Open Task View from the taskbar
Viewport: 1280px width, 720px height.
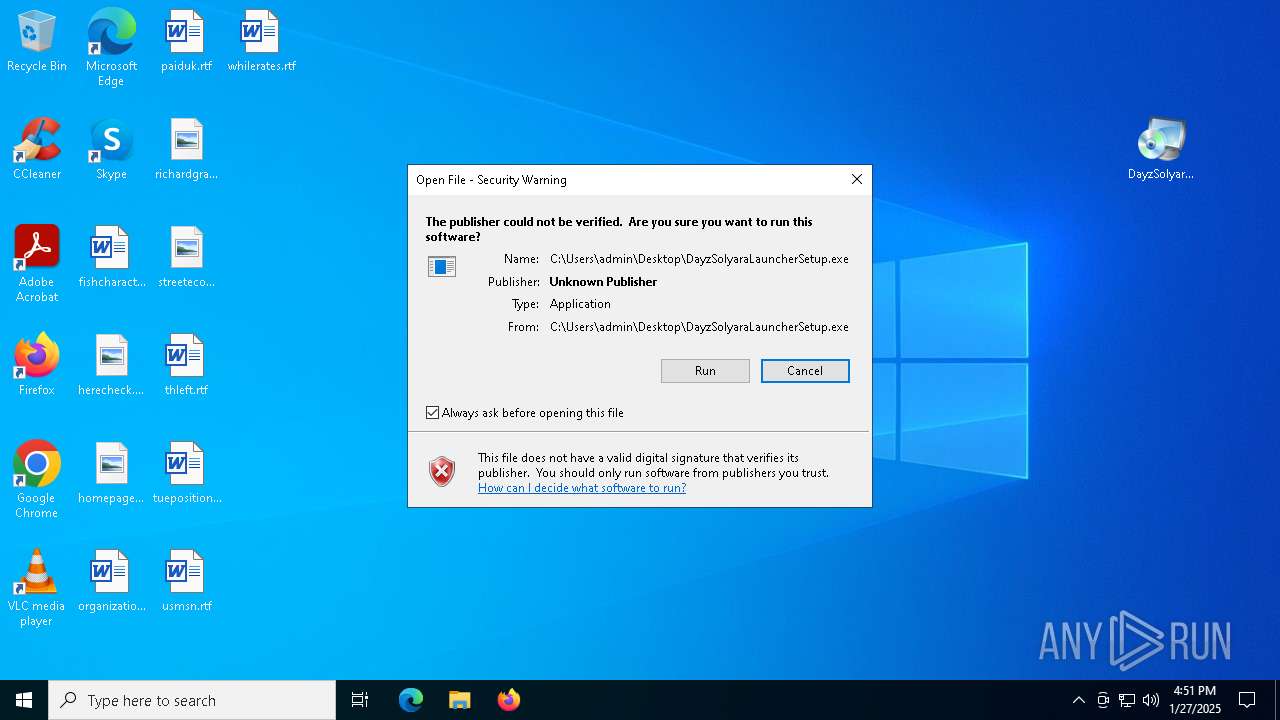[x=360, y=700]
